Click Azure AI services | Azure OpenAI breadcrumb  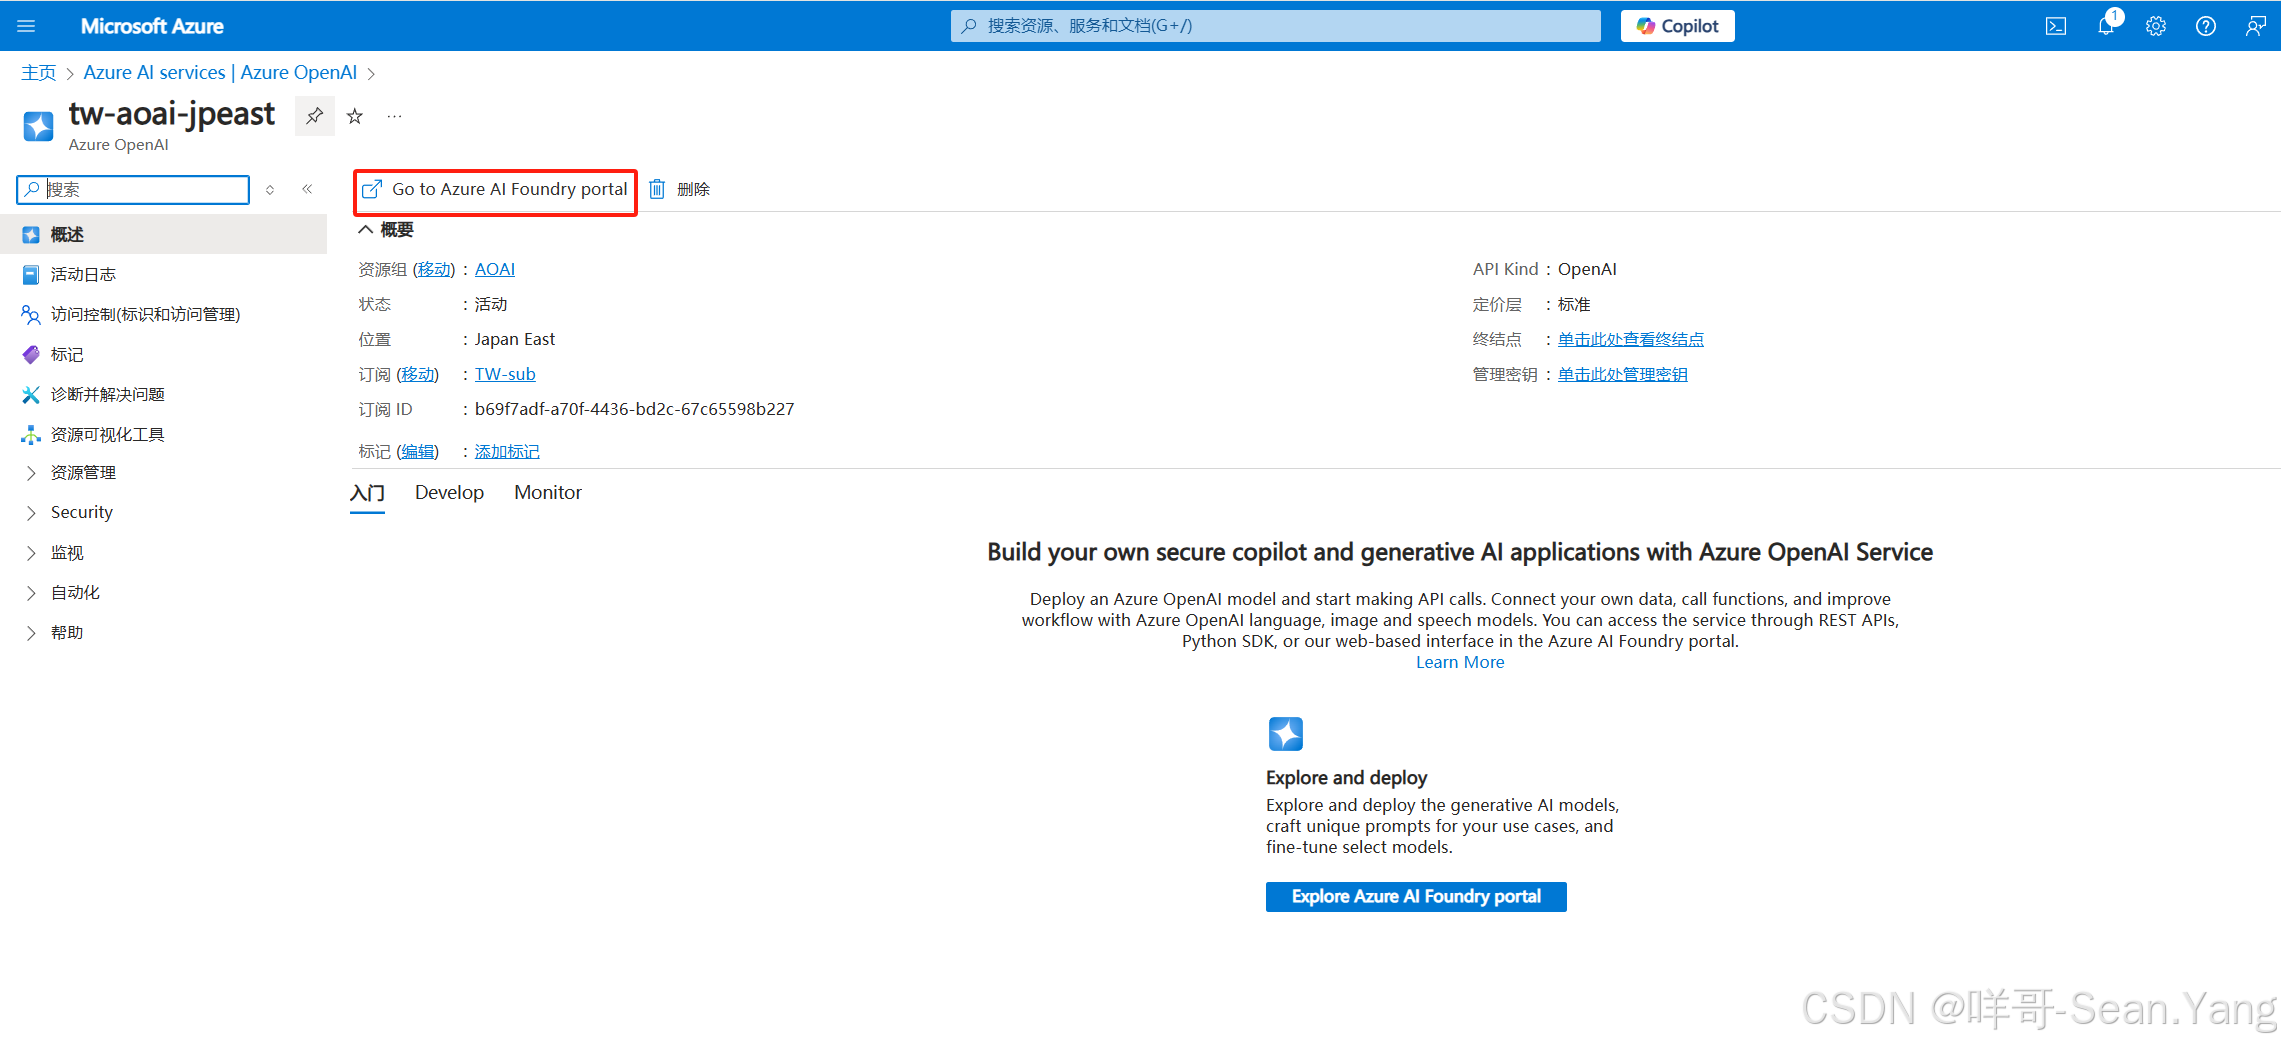coord(220,73)
